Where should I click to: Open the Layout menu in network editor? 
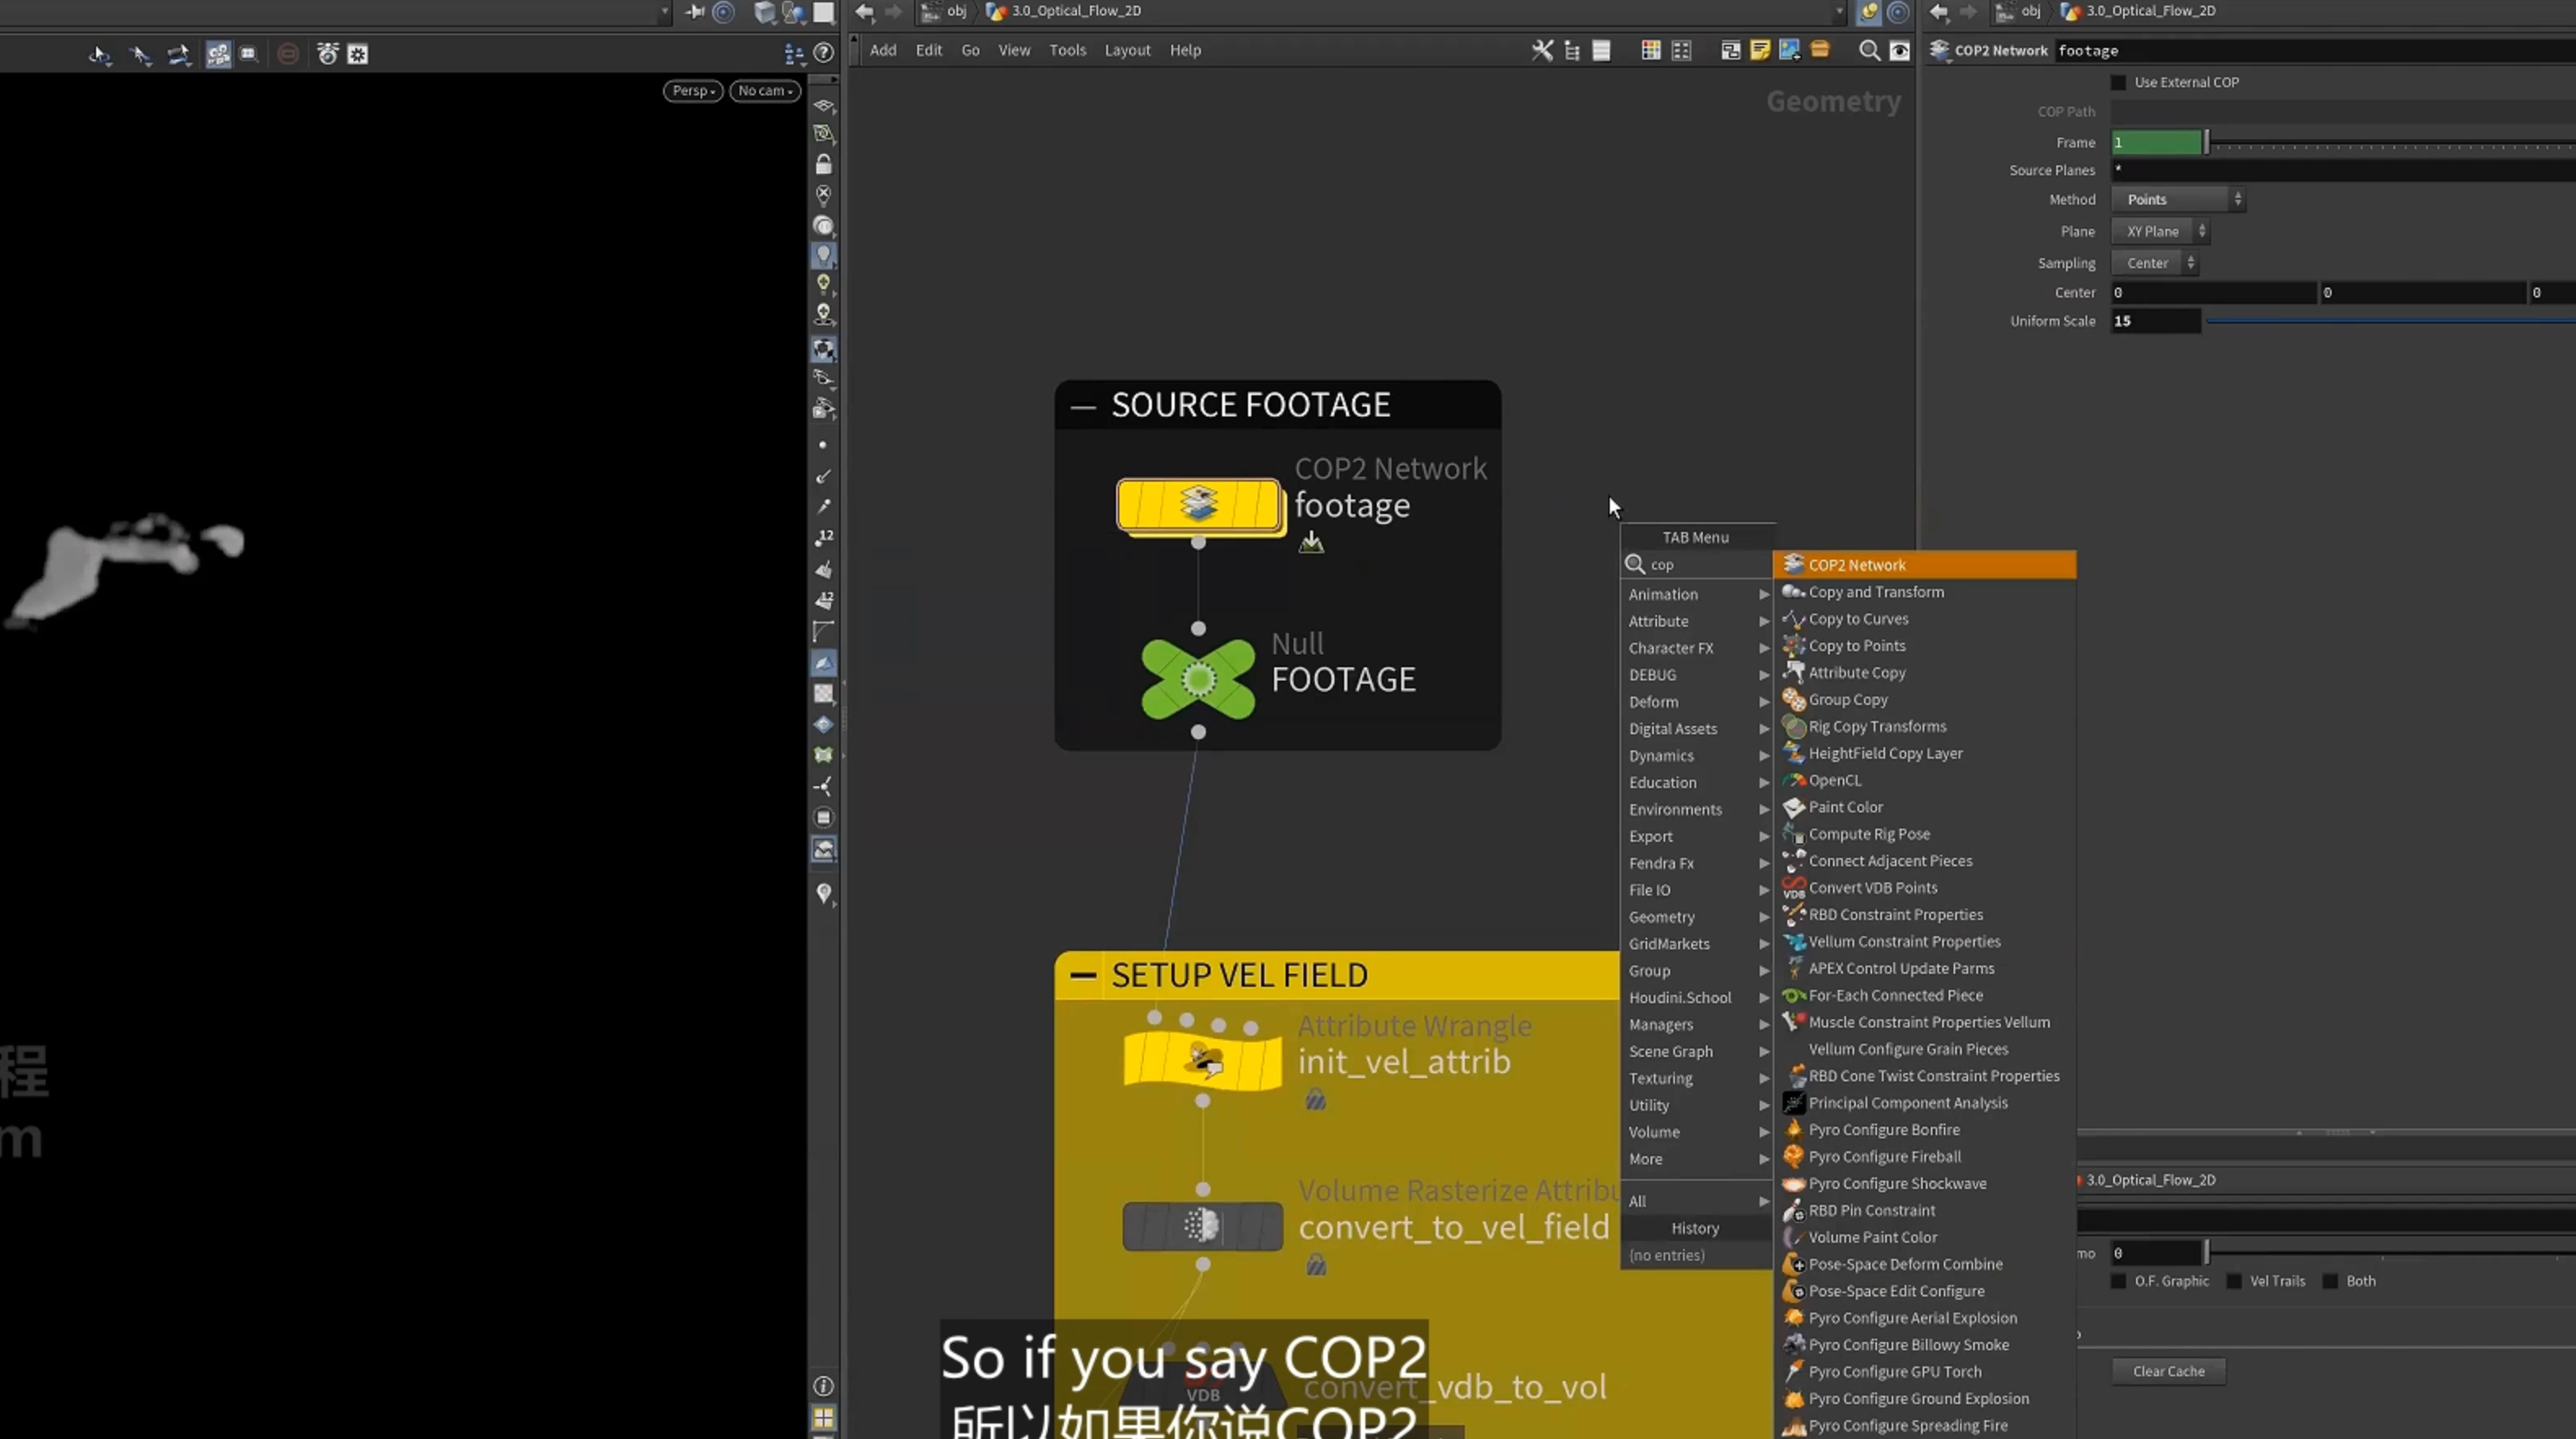pyautogui.click(x=1127, y=50)
